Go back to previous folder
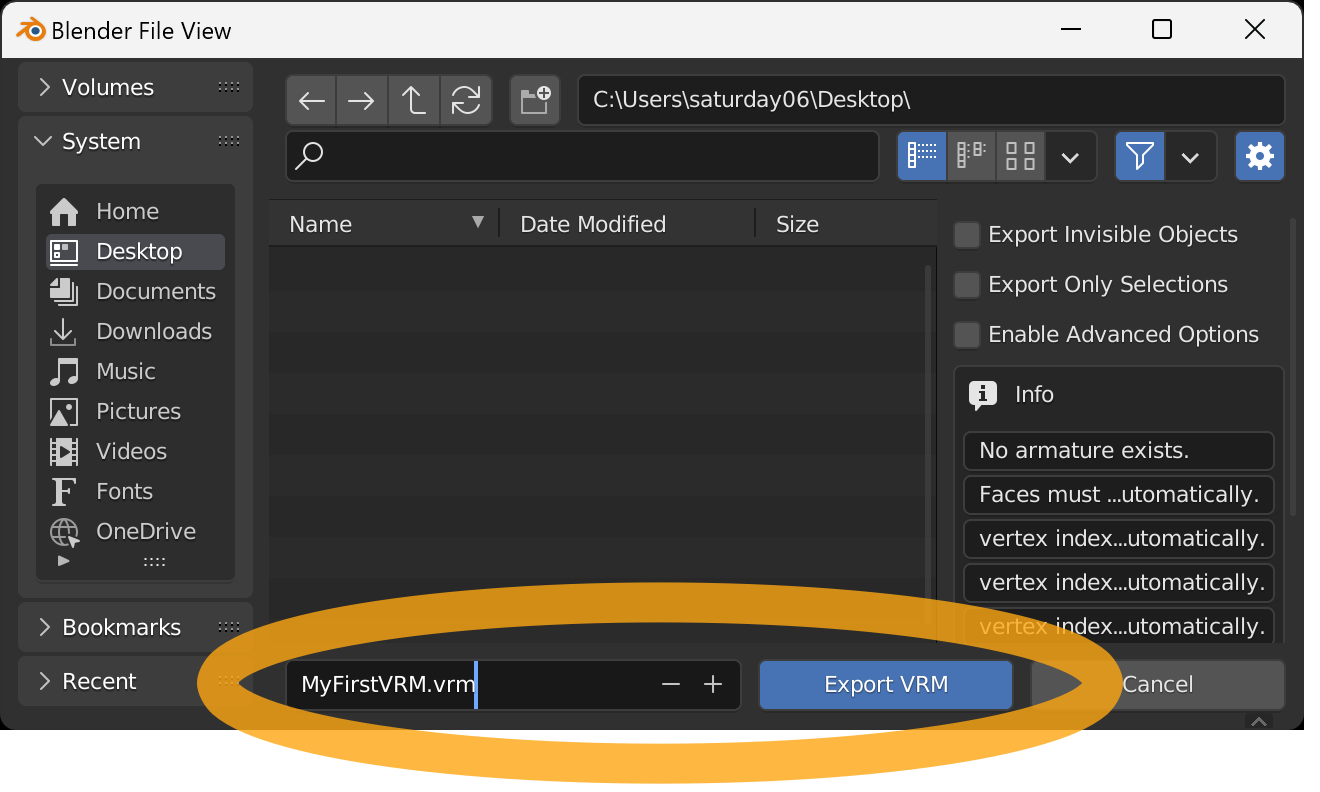 click(x=312, y=101)
